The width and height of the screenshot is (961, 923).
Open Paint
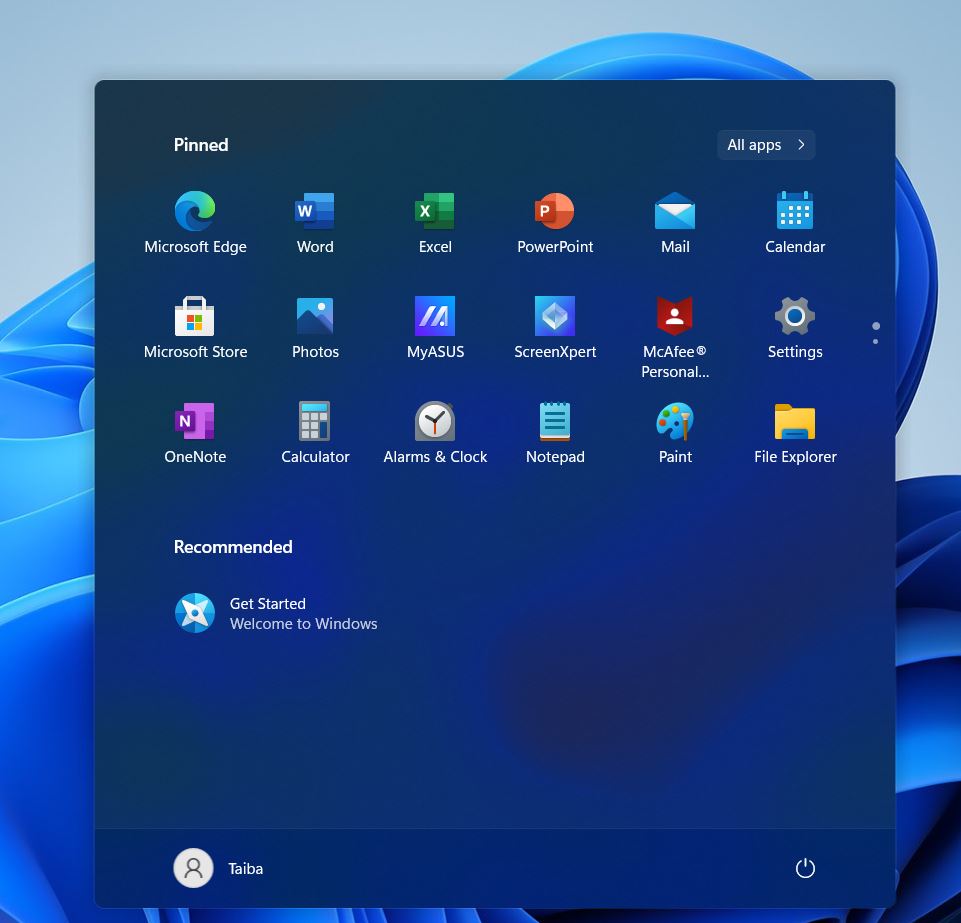coord(675,421)
